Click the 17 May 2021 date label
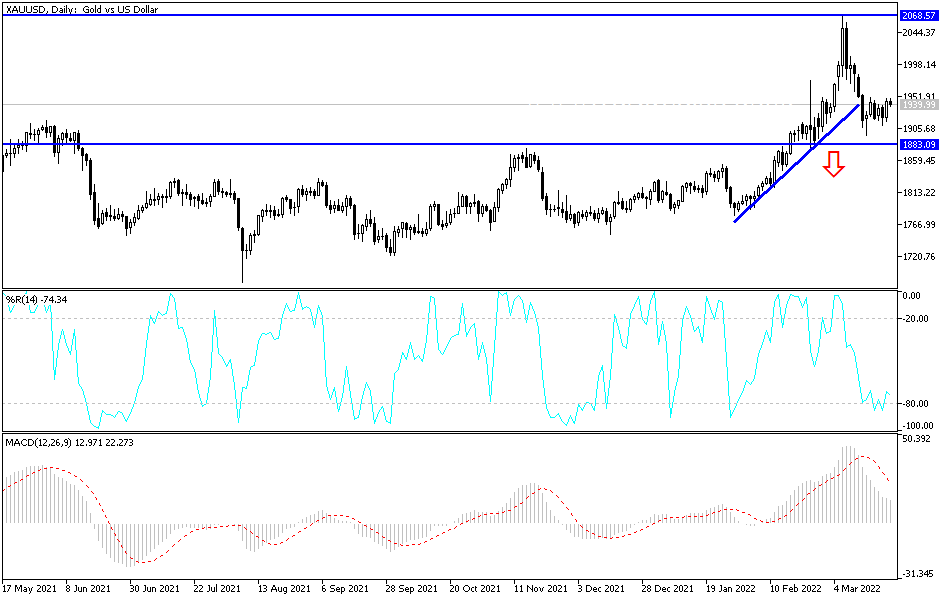 [x=30, y=588]
